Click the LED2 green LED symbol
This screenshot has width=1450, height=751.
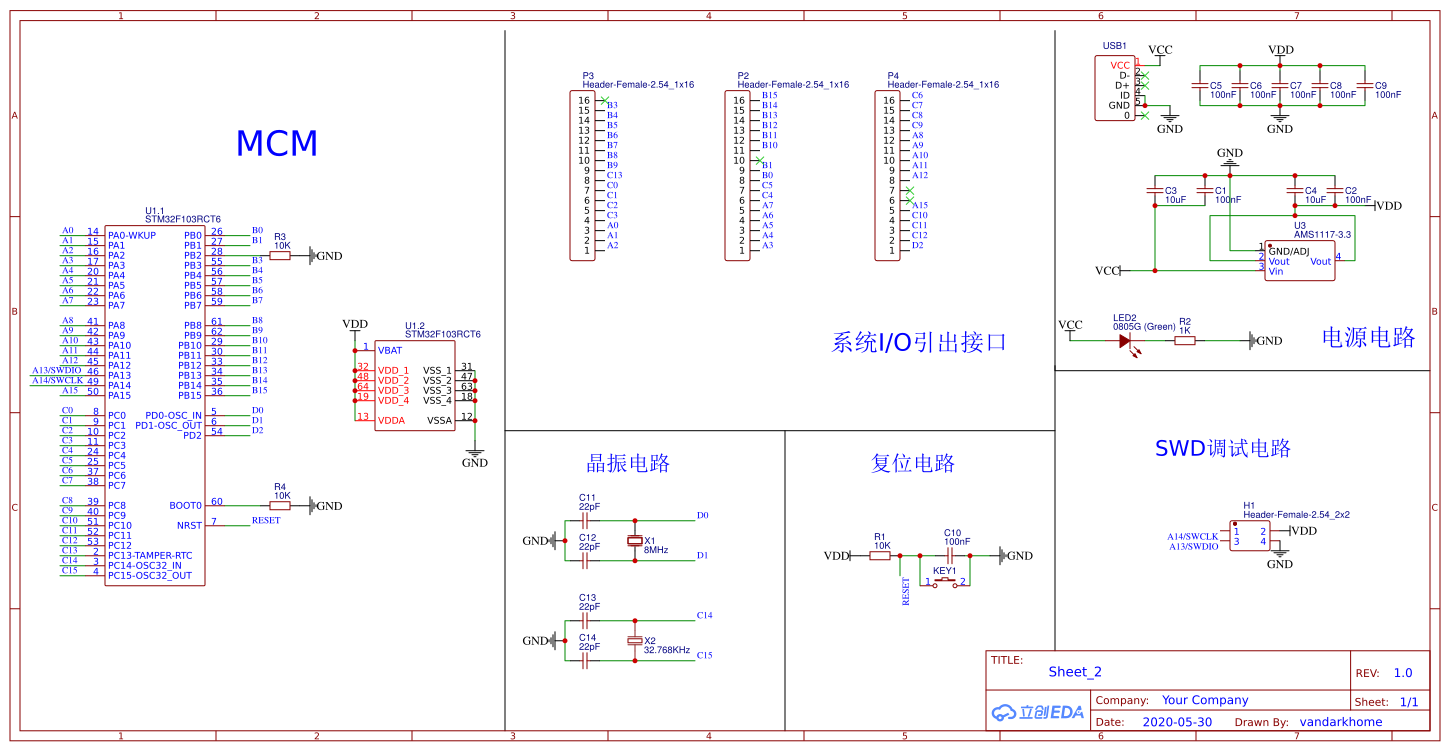(x=1125, y=341)
